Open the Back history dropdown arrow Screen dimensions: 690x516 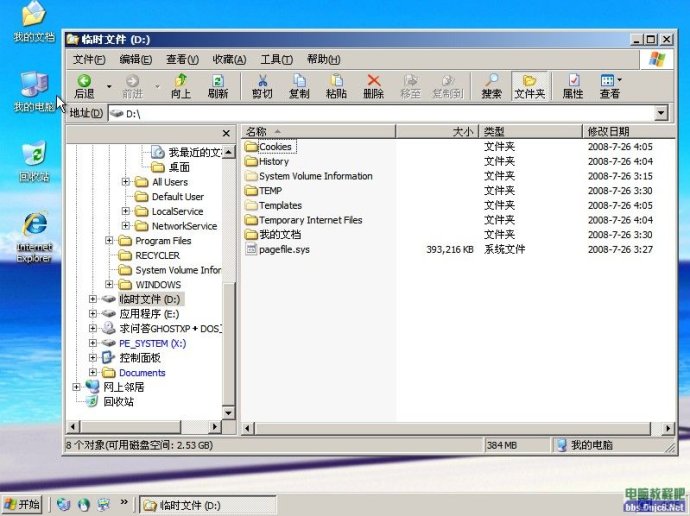pos(109,86)
